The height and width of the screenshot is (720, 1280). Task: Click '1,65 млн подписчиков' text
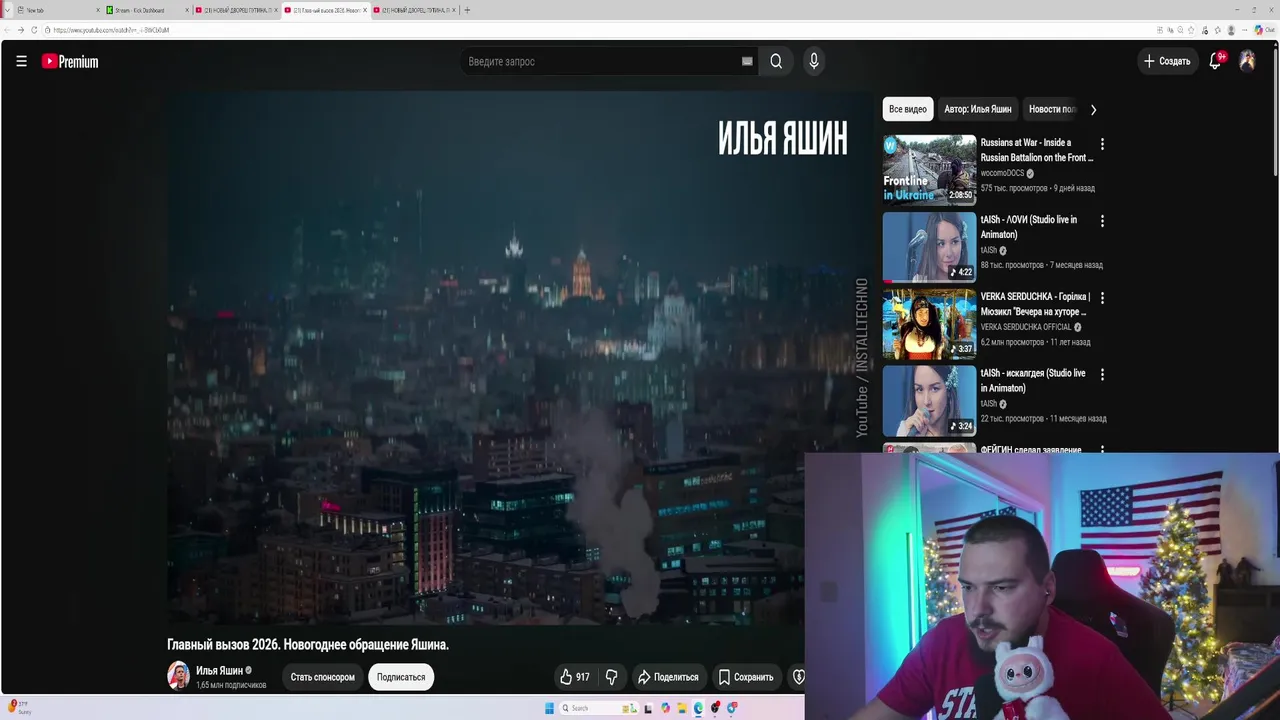(231, 685)
